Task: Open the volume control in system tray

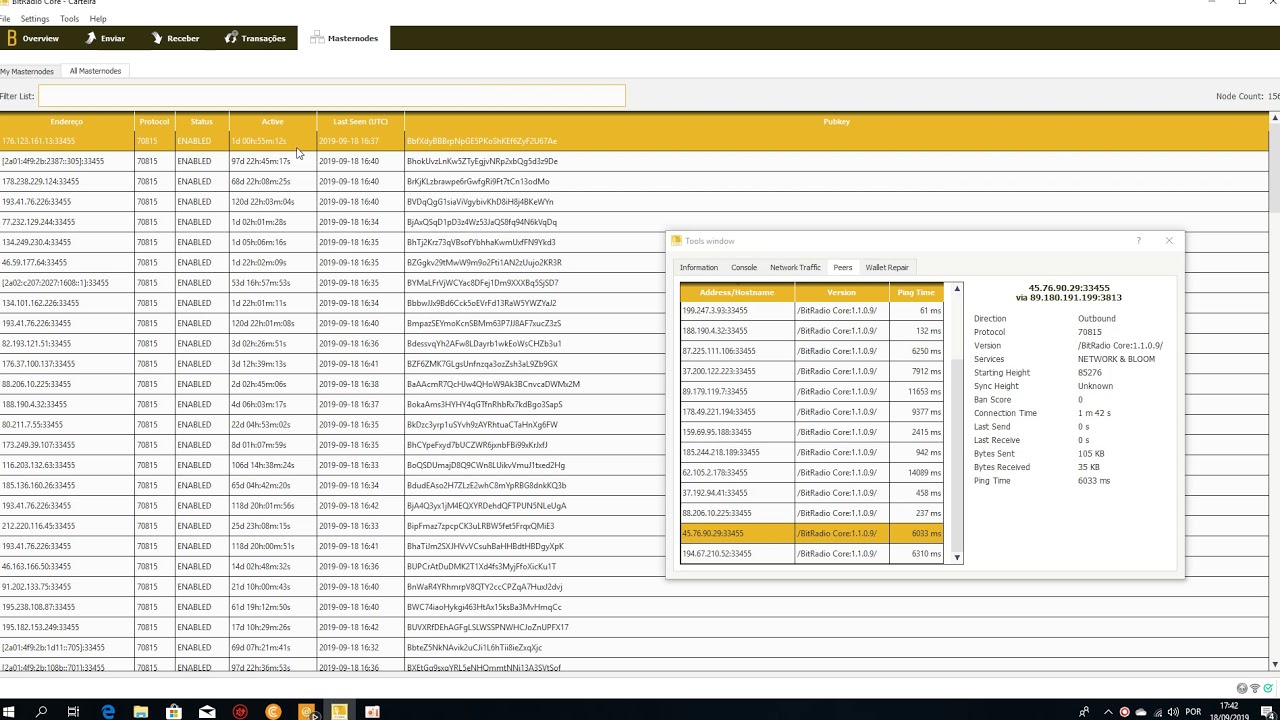Action: click(1173, 712)
